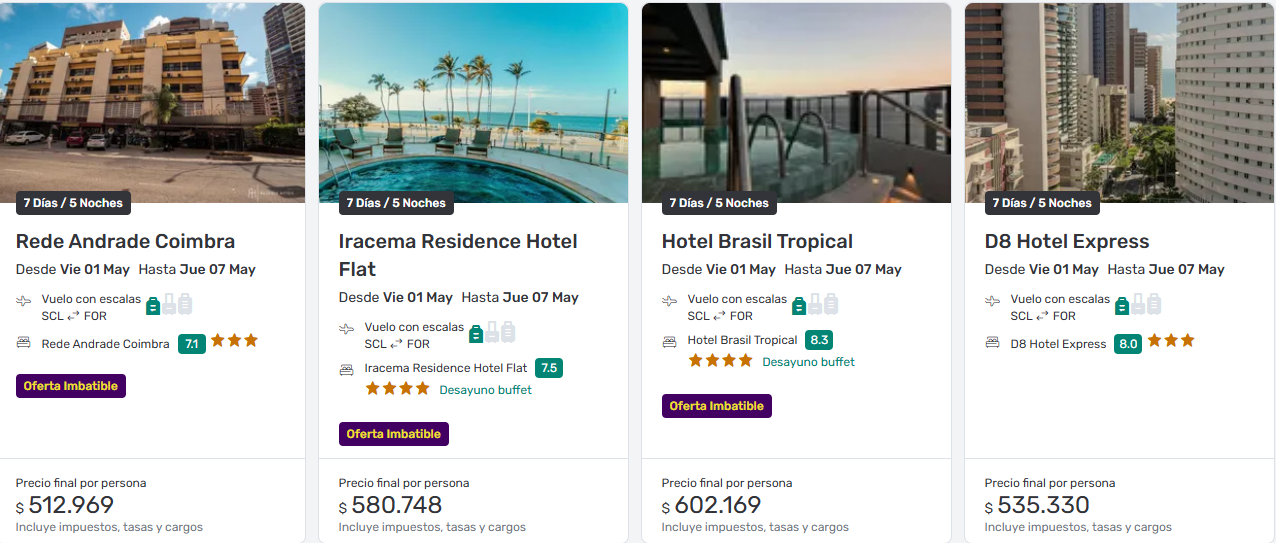The image size is (1276, 543).
Task: Open the Hotel Brasil Tropical package title
Action: (757, 241)
